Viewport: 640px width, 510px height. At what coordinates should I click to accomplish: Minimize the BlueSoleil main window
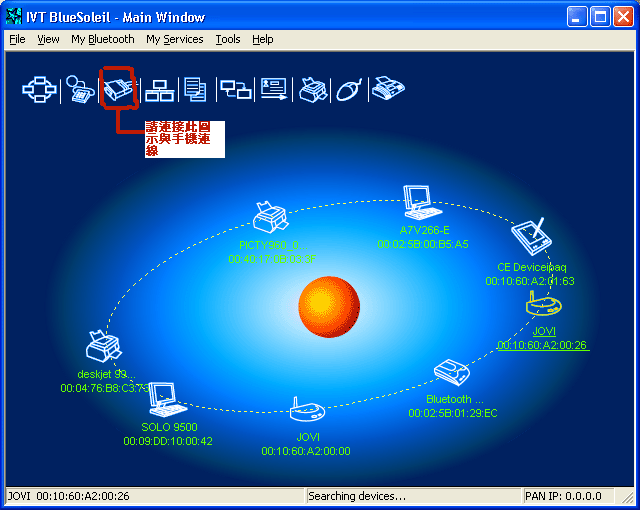[577, 17]
